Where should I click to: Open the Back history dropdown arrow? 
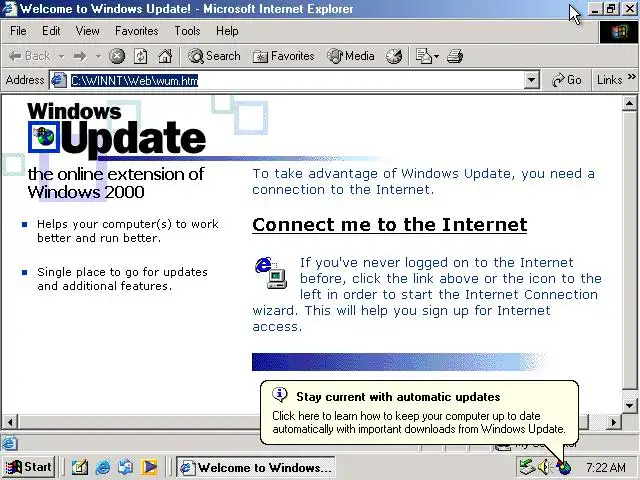point(61,56)
